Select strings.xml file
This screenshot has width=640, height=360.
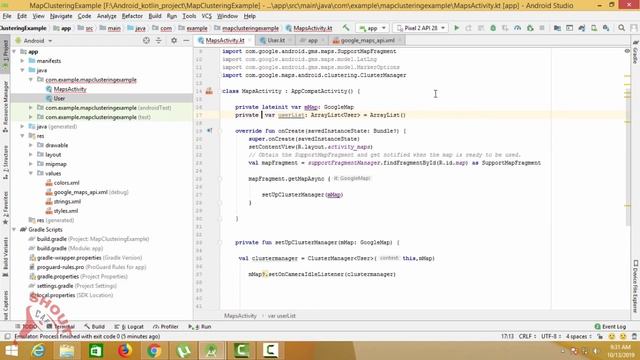coord(67,202)
